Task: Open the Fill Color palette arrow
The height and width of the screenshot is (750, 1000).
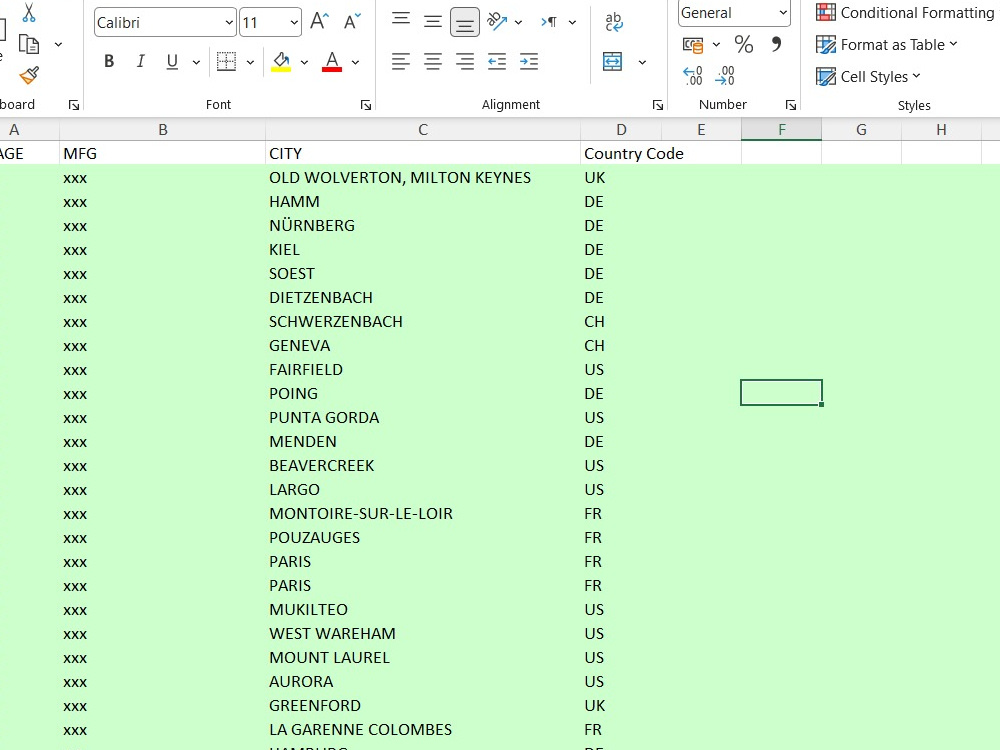Action: click(304, 62)
